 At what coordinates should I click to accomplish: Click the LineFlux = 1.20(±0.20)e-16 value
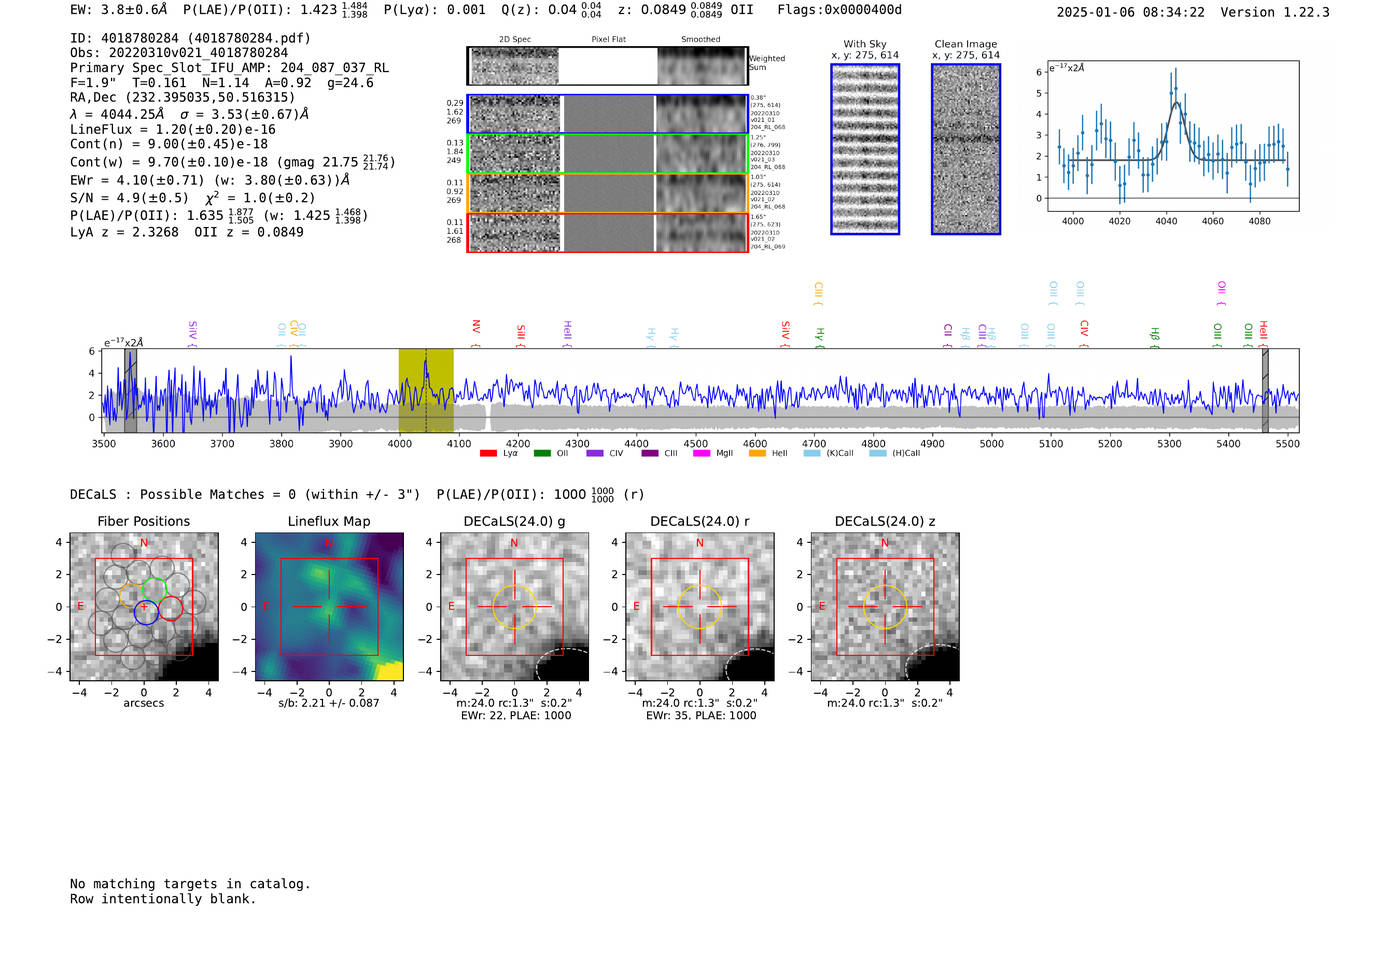(173, 129)
